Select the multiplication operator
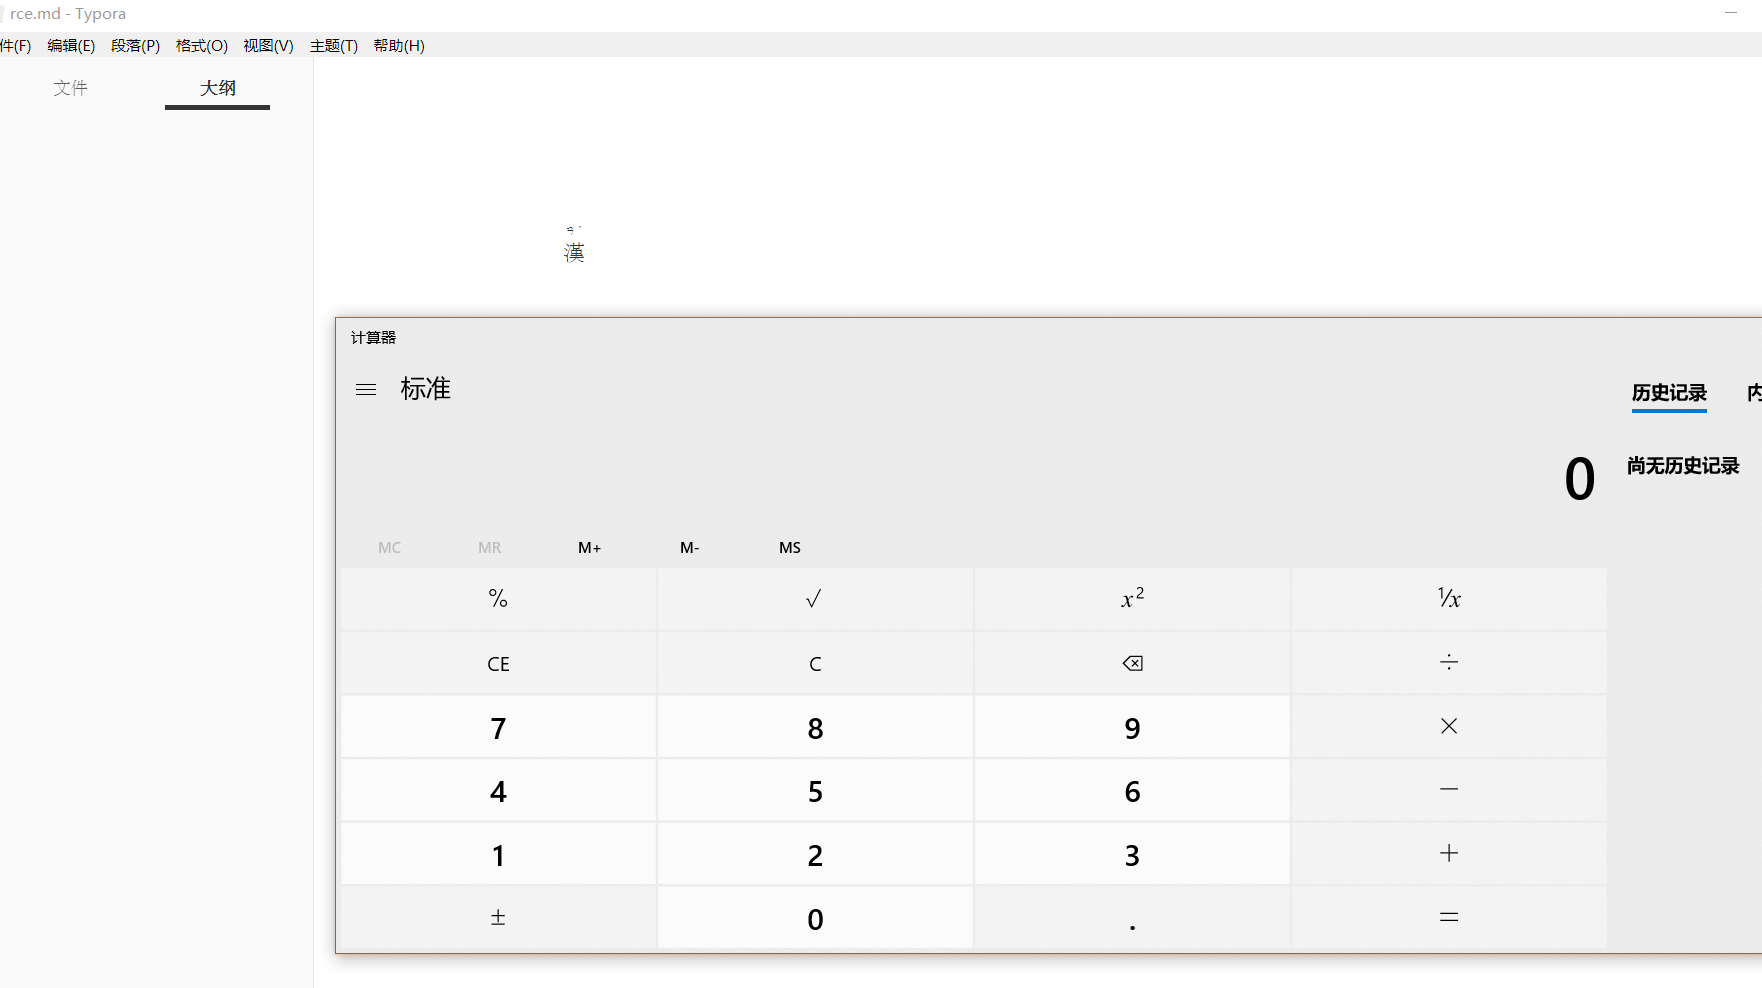This screenshot has height=988, width=1762. (x=1448, y=727)
